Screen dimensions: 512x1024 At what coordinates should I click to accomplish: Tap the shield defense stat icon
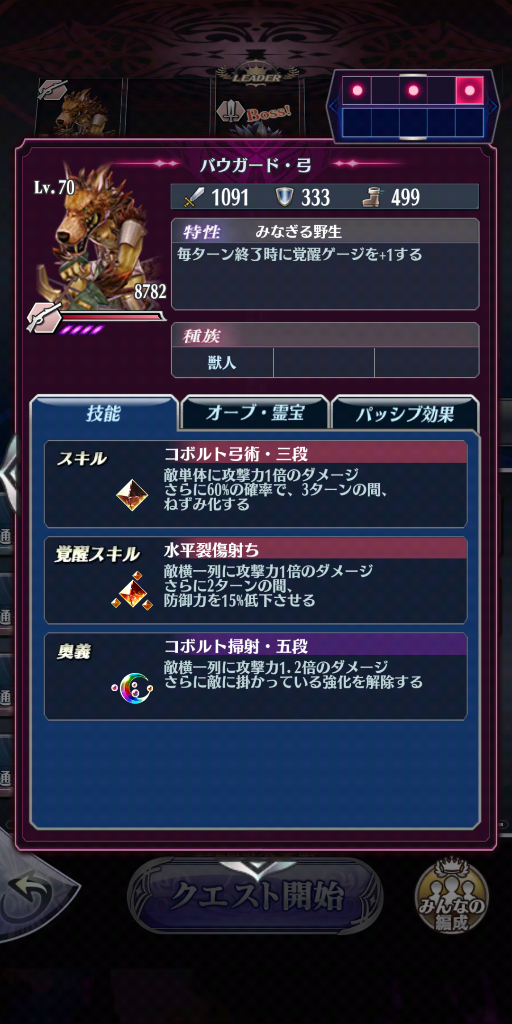(x=283, y=197)
